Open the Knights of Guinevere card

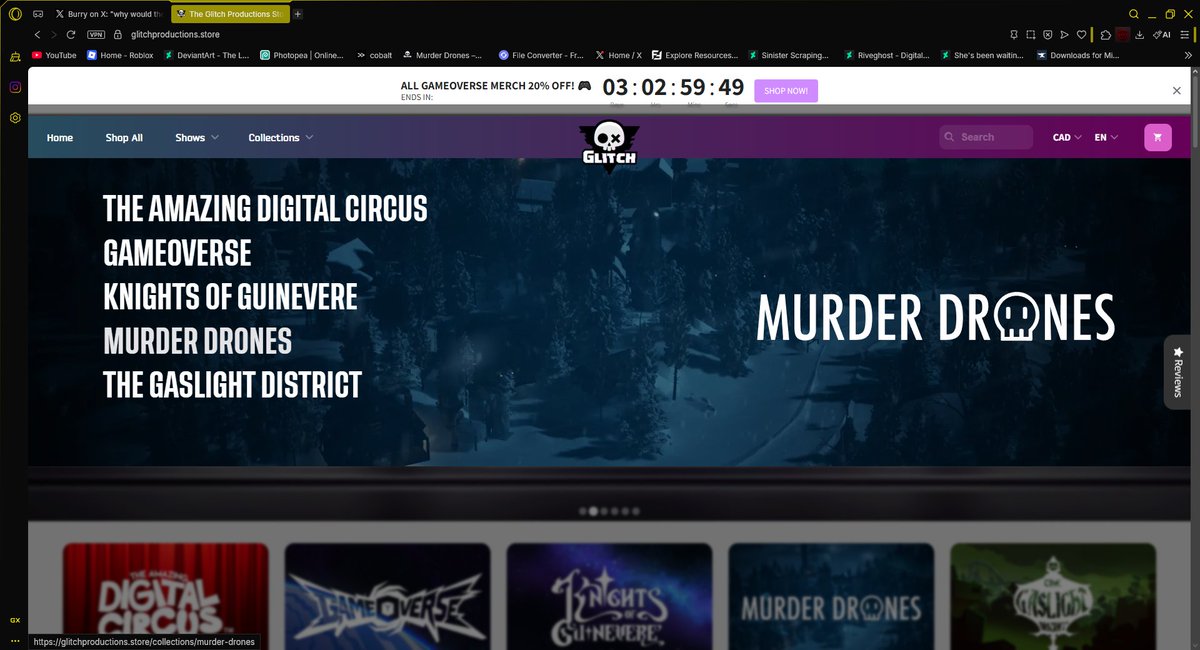pos(609,596)
